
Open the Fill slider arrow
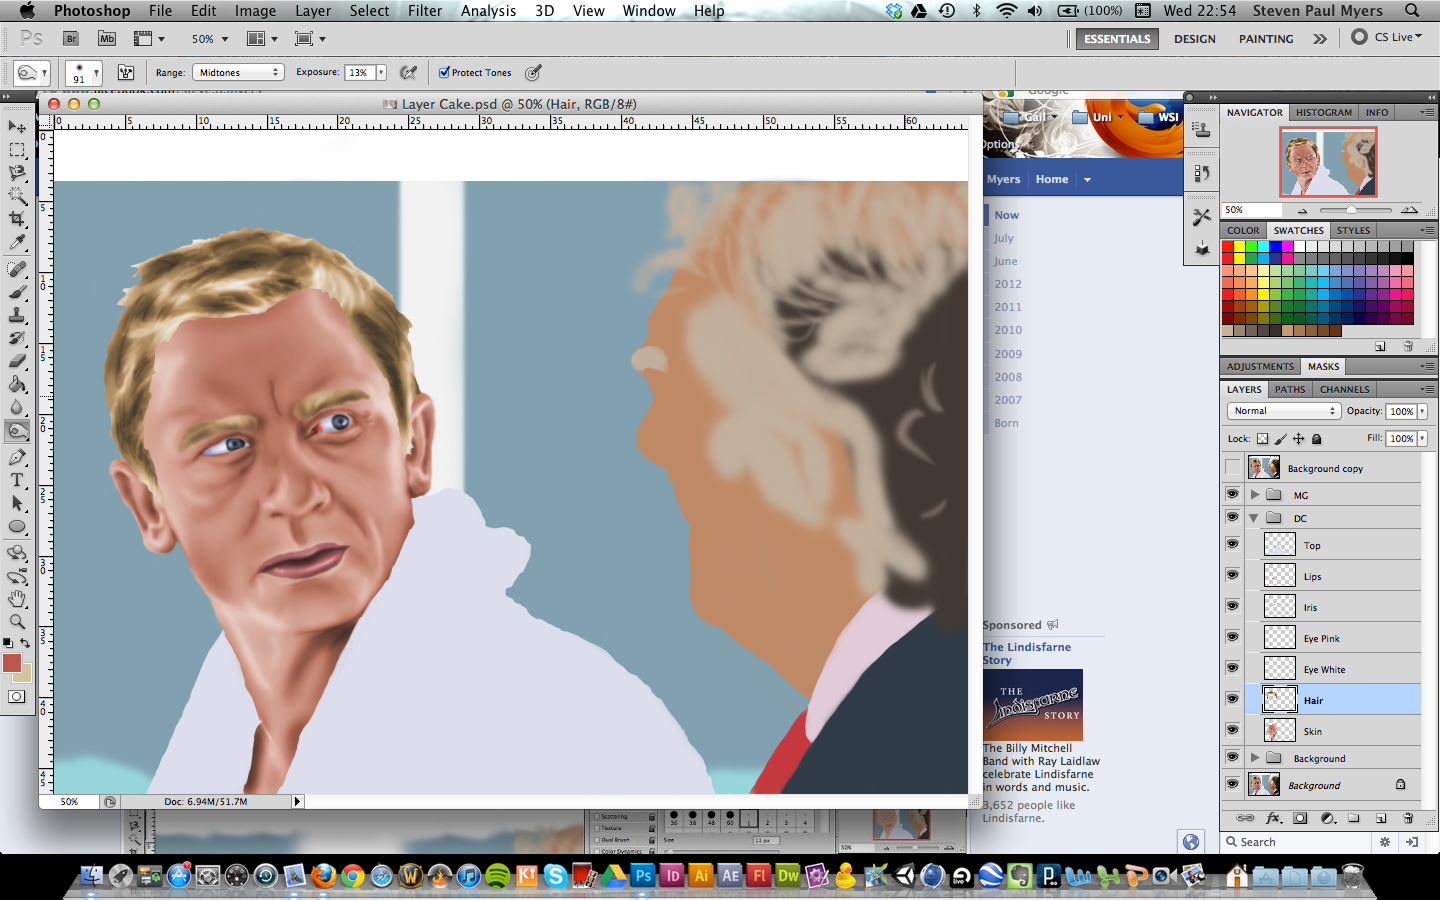1422,438
